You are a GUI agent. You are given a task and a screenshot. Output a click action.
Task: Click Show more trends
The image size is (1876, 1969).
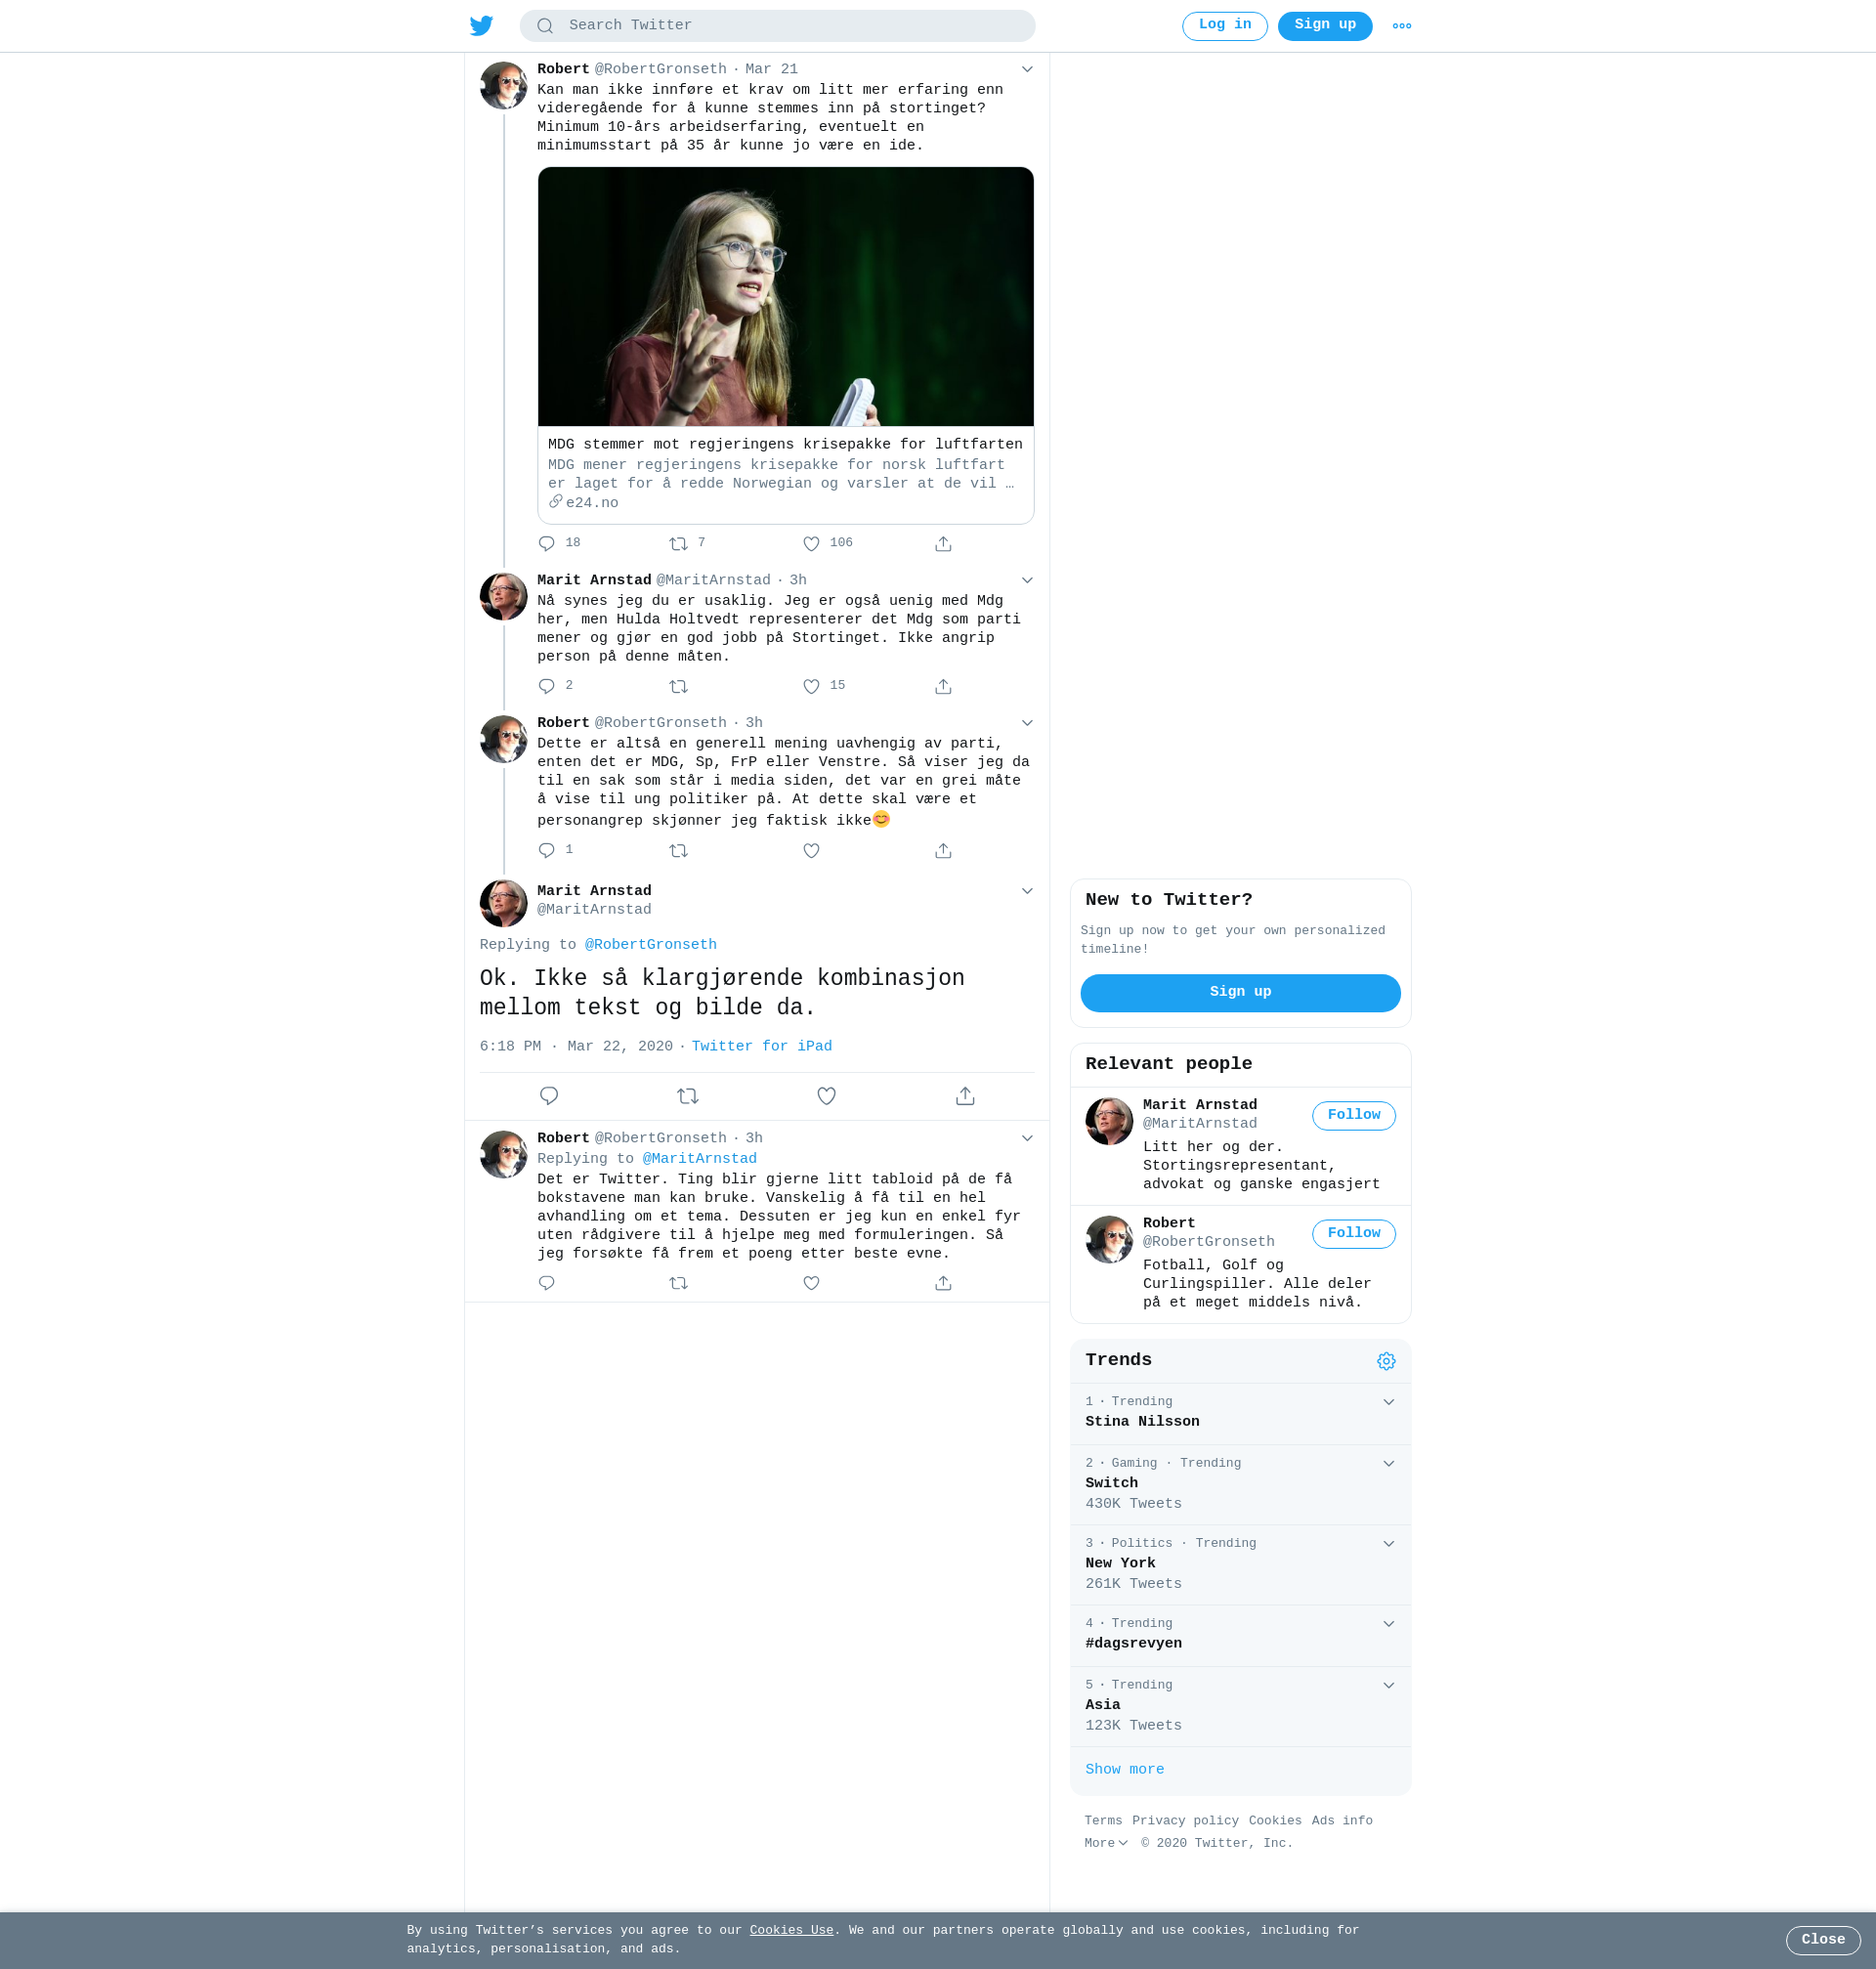point(1124,1770)
